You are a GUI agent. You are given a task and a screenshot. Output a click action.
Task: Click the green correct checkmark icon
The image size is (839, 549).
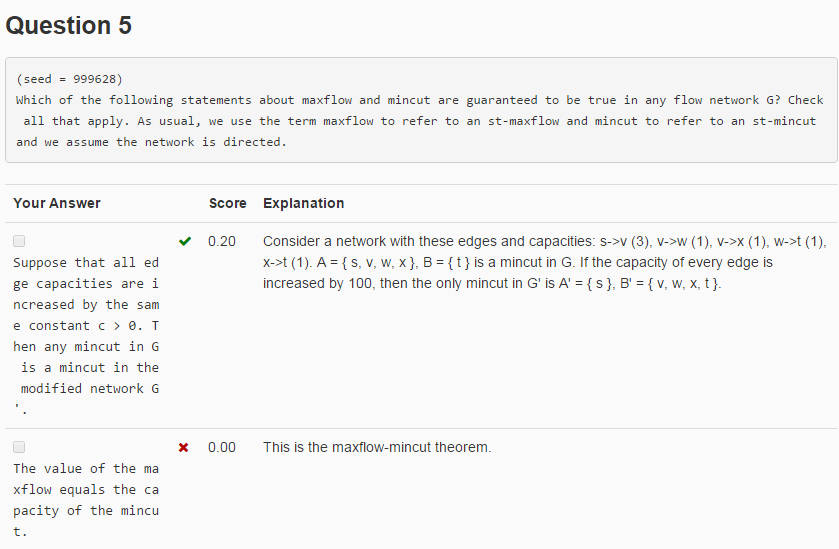coord(185,241)
